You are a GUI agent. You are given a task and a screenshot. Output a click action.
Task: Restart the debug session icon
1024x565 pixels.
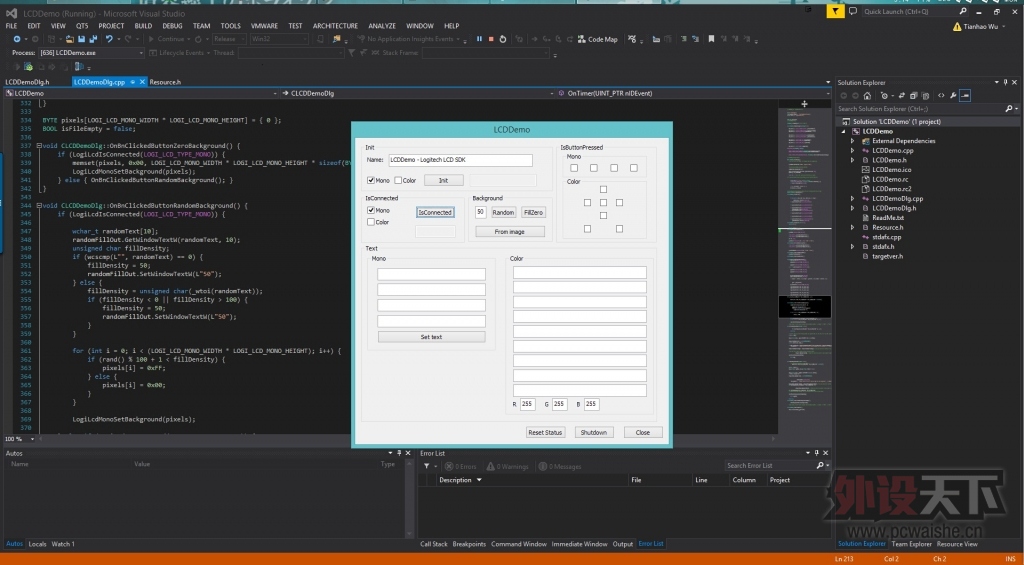click(502, 39)
